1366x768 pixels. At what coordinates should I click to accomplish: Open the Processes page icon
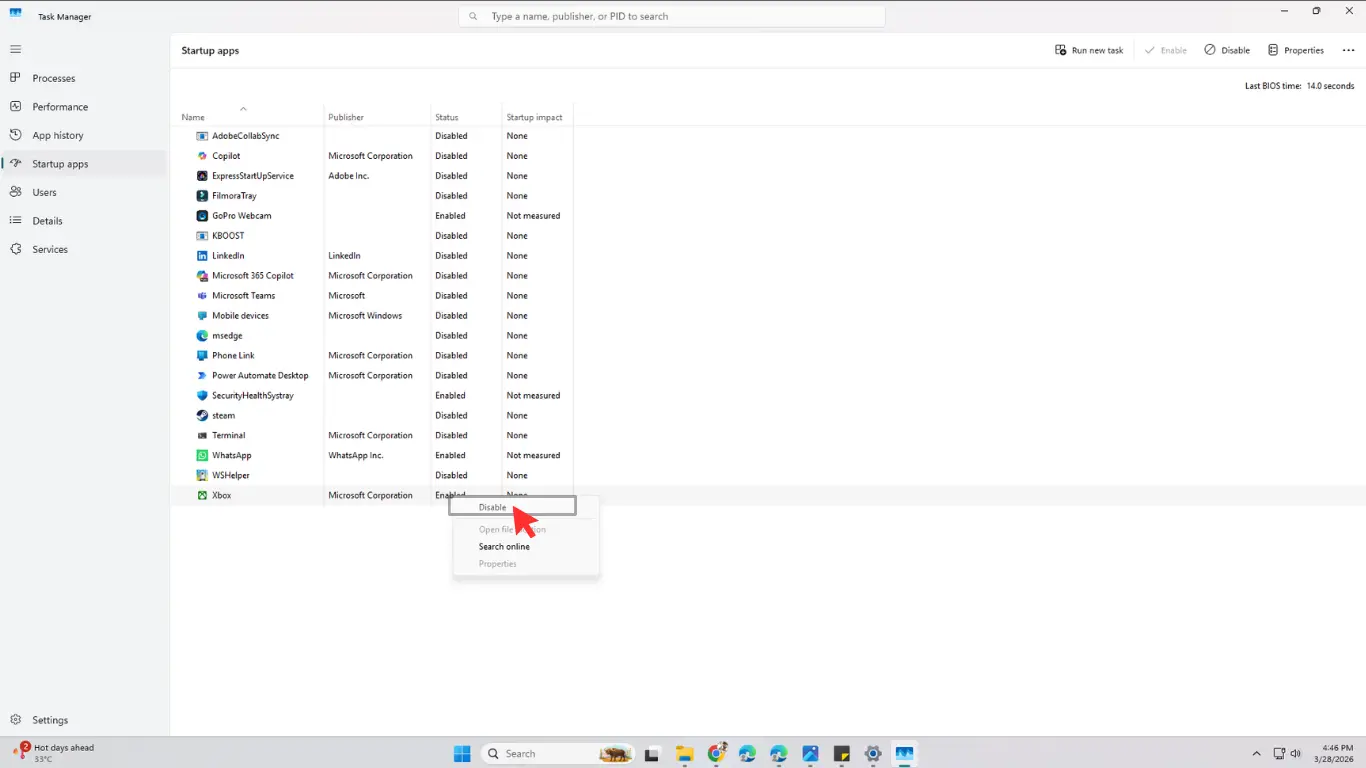click(x=15, y=78)
